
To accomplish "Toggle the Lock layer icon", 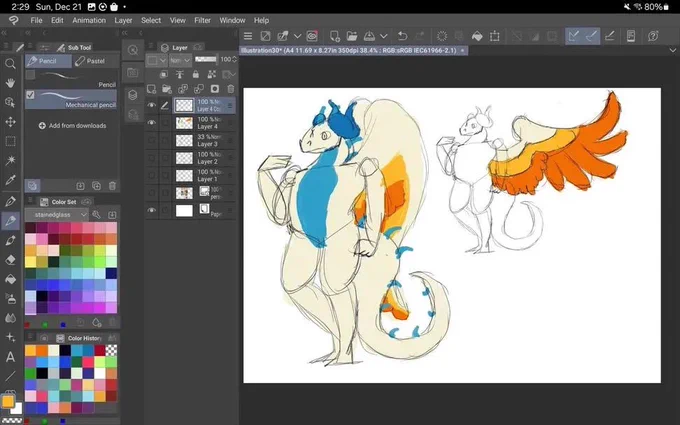I will tap(196, 75).
